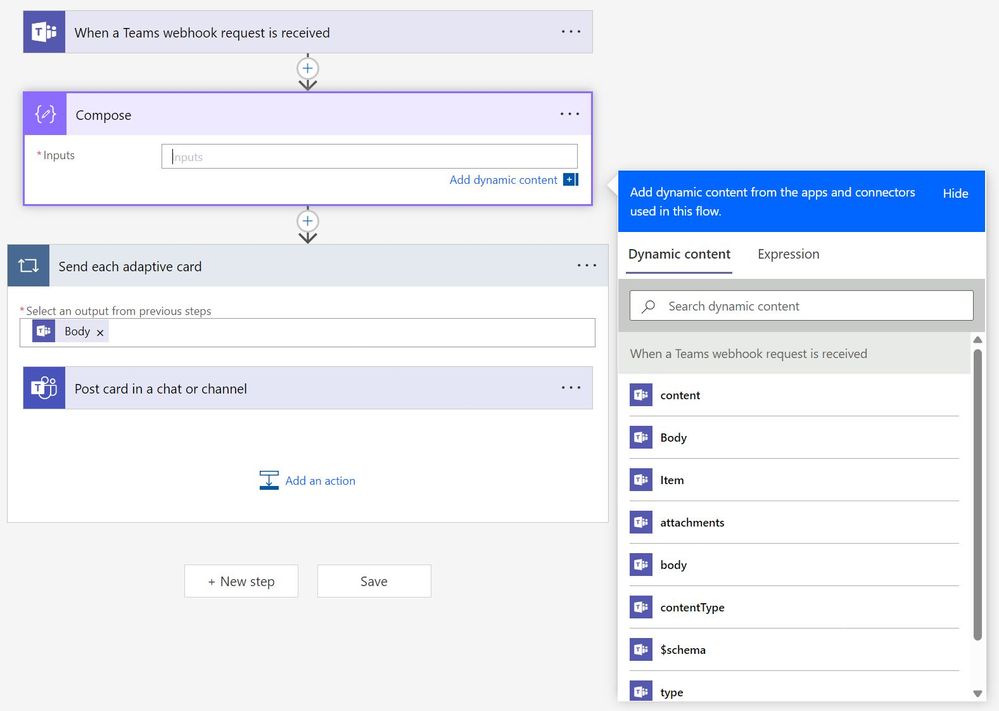This screenshot has width=999, height=711.
Task: Collapse the Send each adaptive card header
Action: point(308,266)
